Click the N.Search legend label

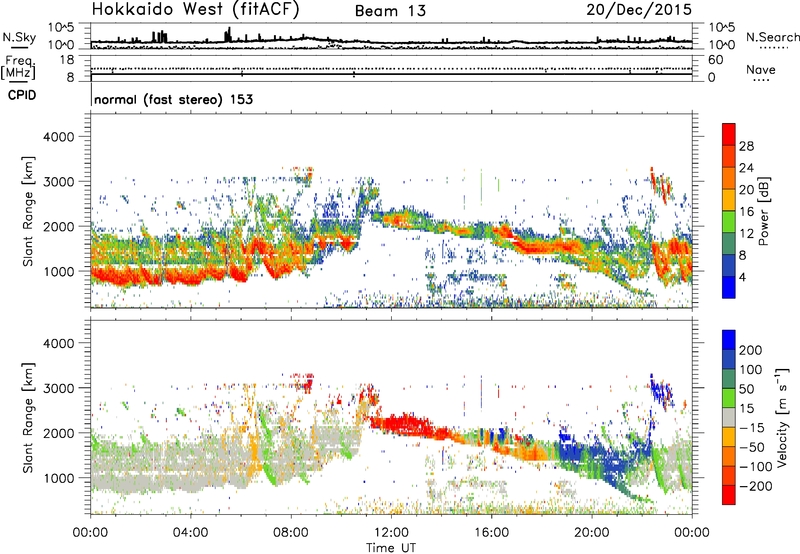772,37
